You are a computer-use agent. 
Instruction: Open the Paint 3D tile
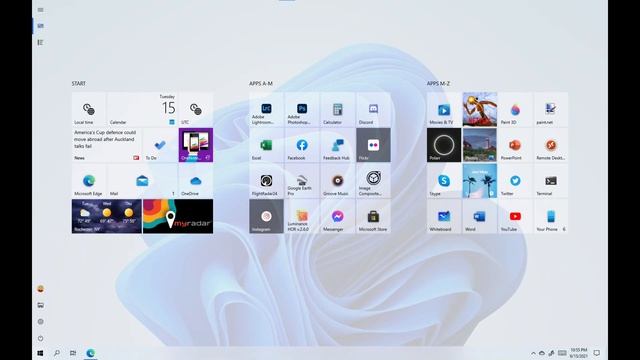coord(515,109)
